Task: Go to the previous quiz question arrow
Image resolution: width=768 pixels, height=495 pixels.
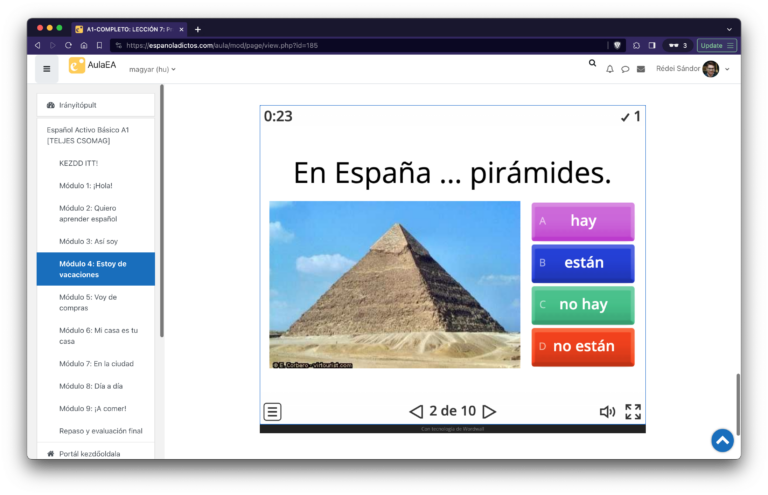Action: 416,411
